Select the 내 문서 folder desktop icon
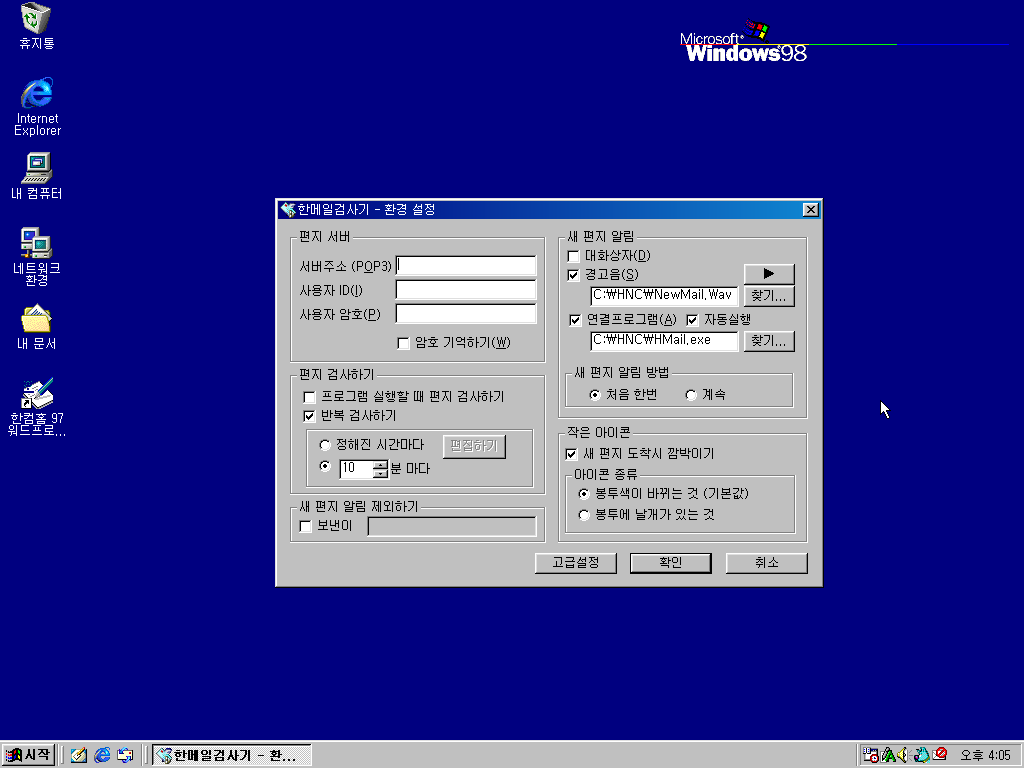 click(37, 327)
